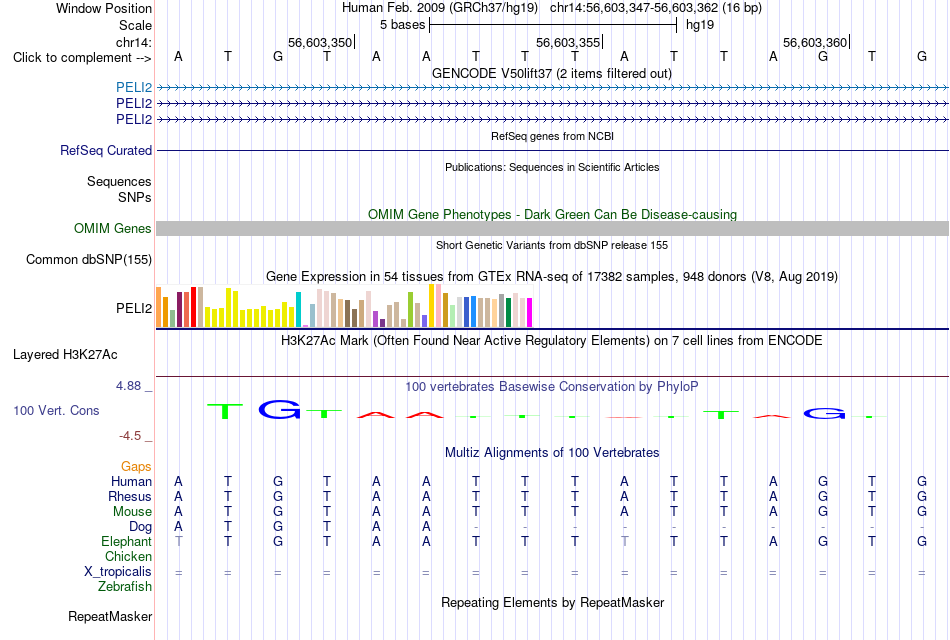Click the 'RefSeq genes from NCBI' title
Viewport: 950px width, 640px height.
coord(552,136)
